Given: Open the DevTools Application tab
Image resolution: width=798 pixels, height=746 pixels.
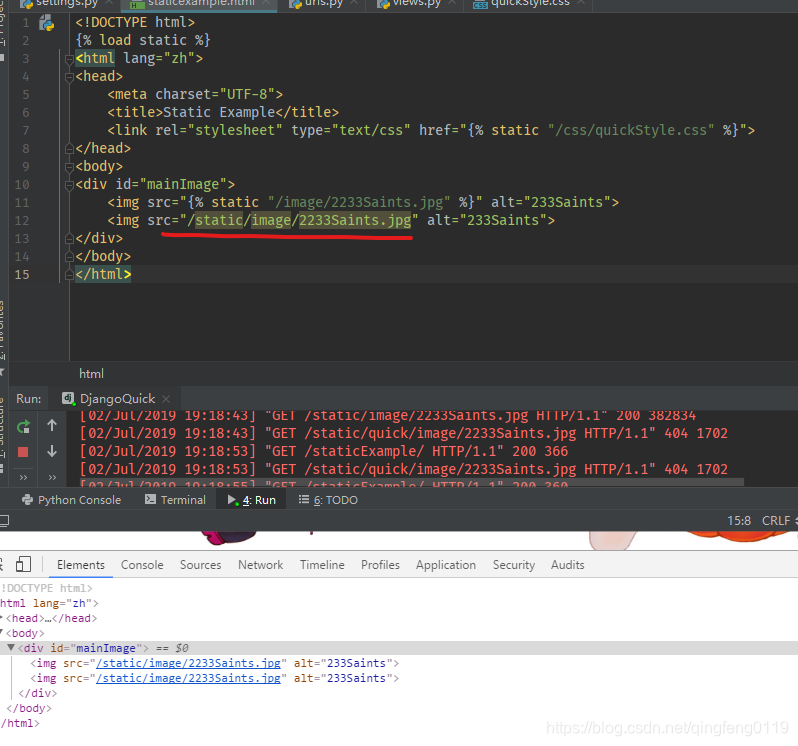Looking at the screenshot, I should coord(446,565).
